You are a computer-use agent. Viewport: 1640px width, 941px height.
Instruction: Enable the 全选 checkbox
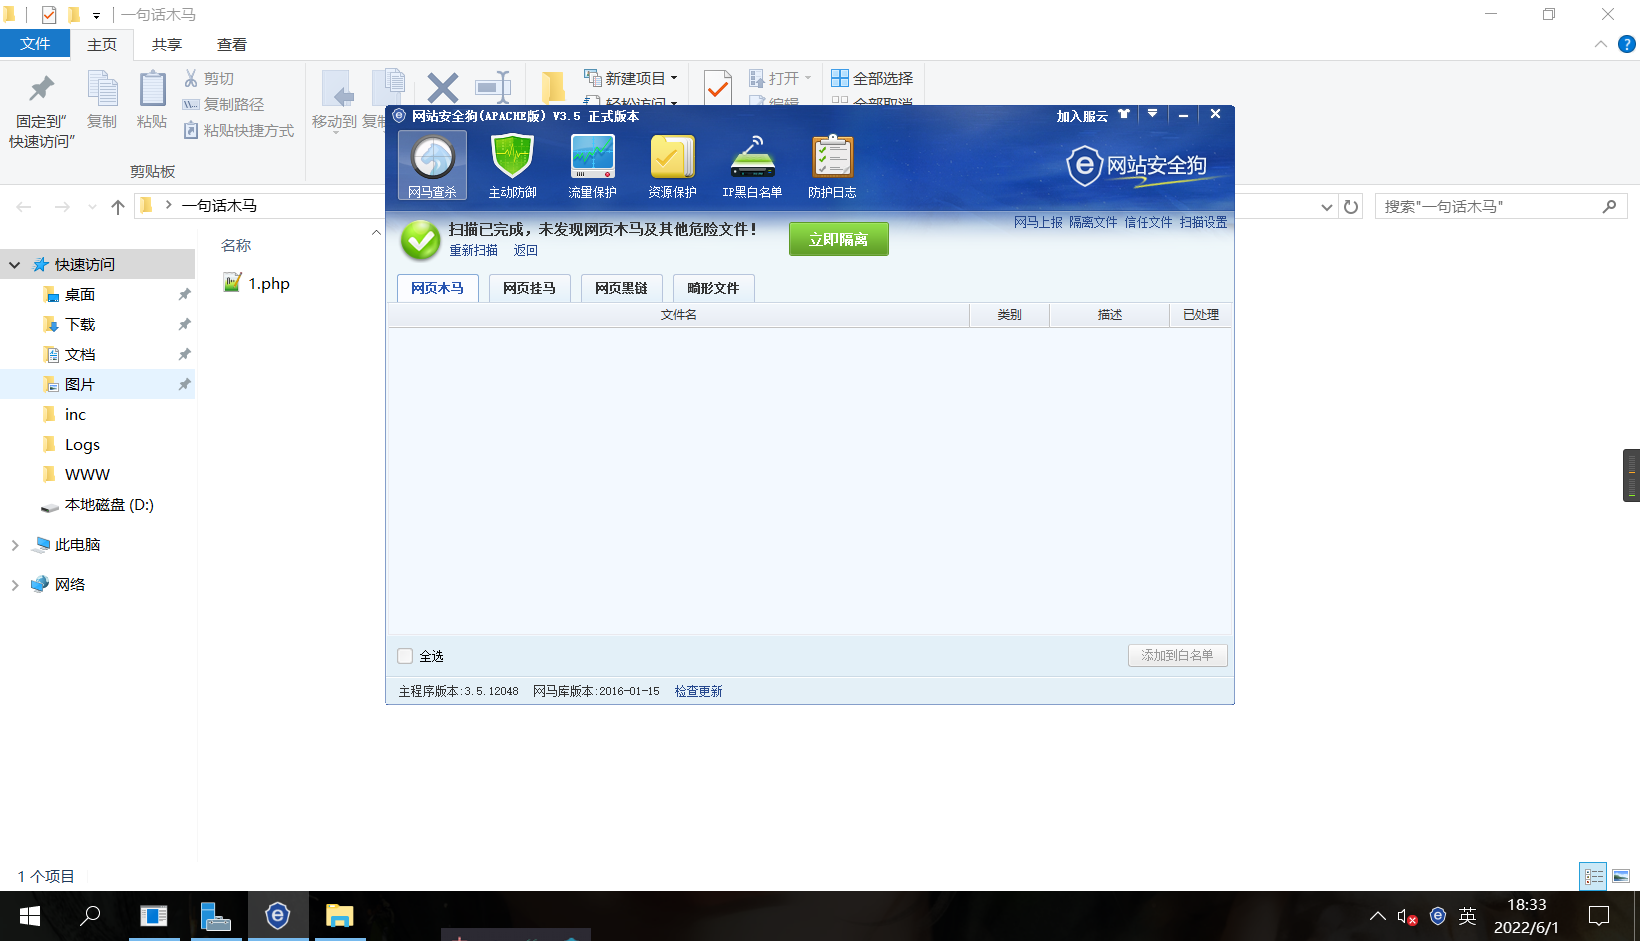(405, 655)
